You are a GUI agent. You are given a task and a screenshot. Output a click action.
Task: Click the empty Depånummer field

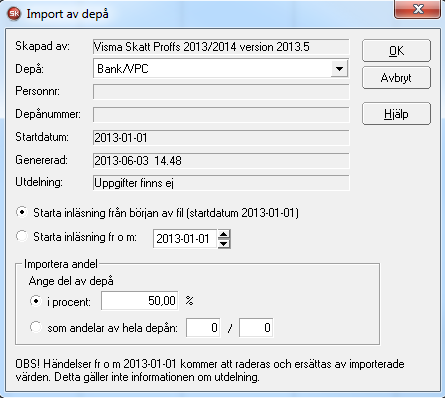(x=221, y=115)
